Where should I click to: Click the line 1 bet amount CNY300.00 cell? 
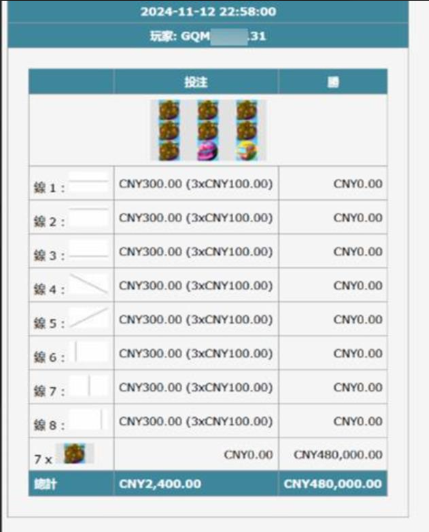point(196,184)
